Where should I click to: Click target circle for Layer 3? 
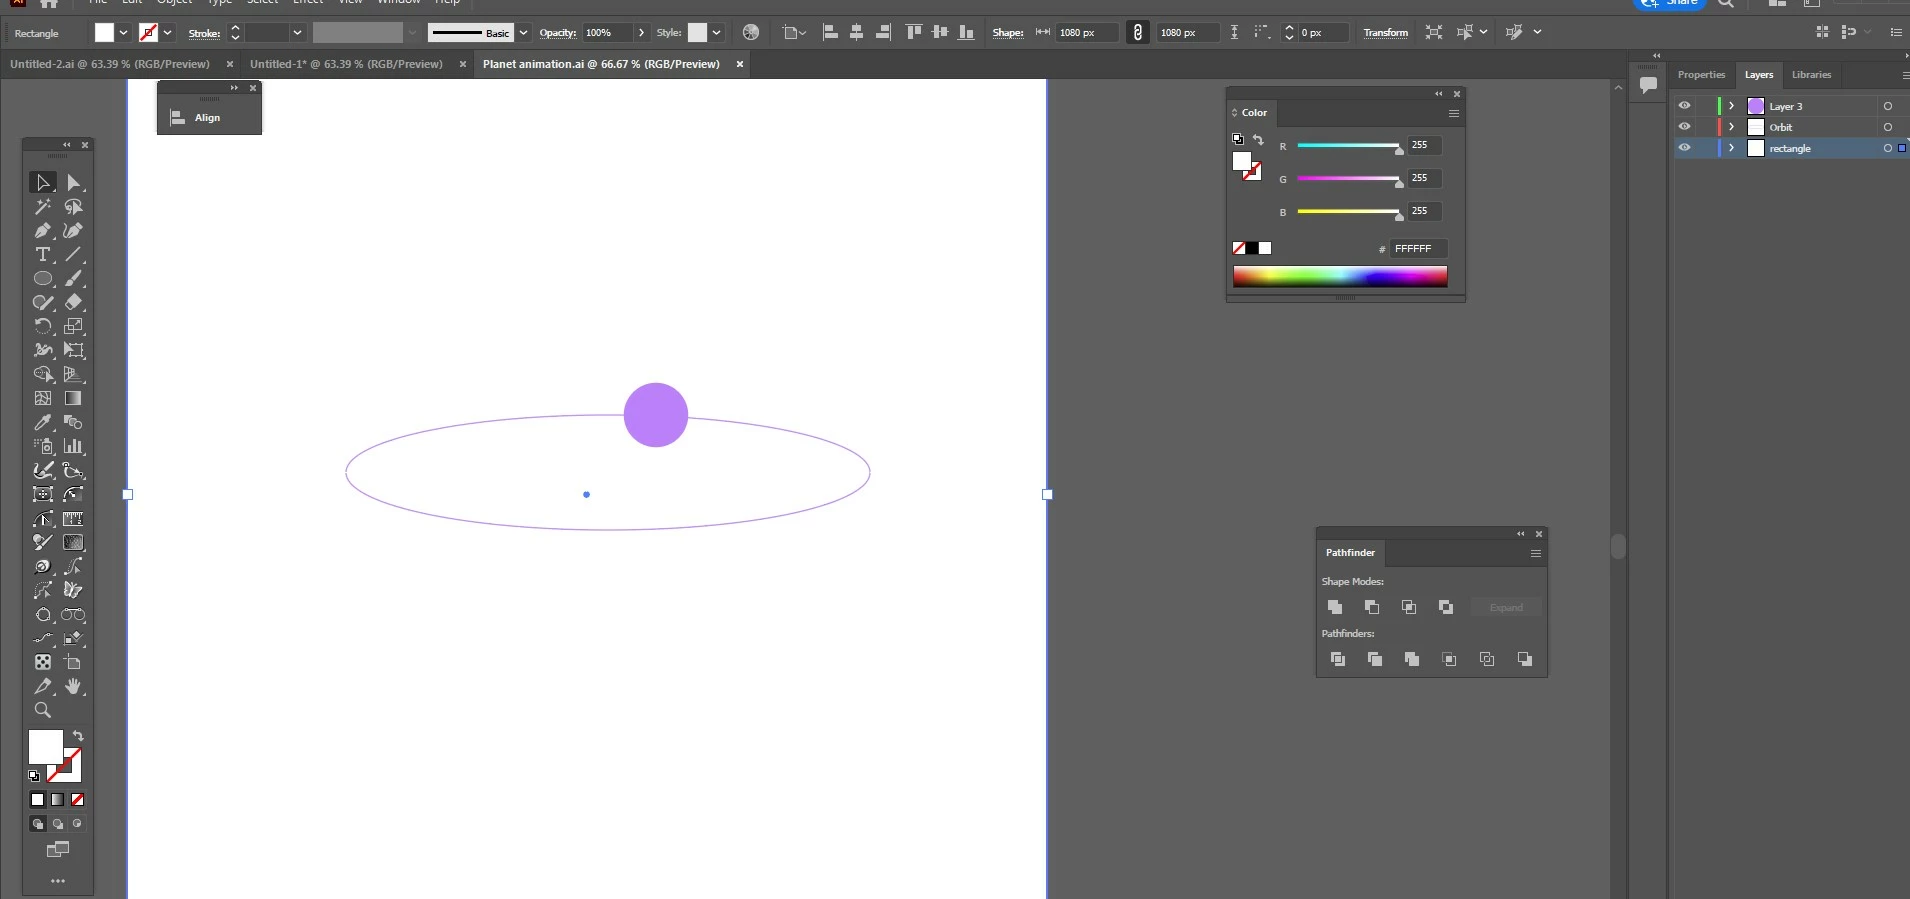(x=1888, y=106)
